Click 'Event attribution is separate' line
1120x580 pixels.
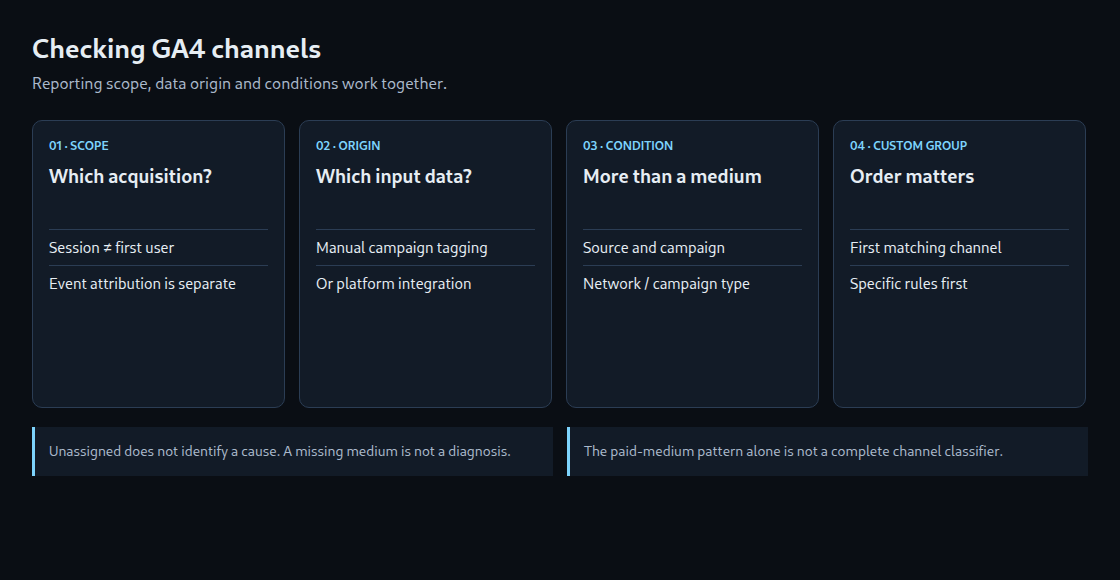(x=142, y=284)
